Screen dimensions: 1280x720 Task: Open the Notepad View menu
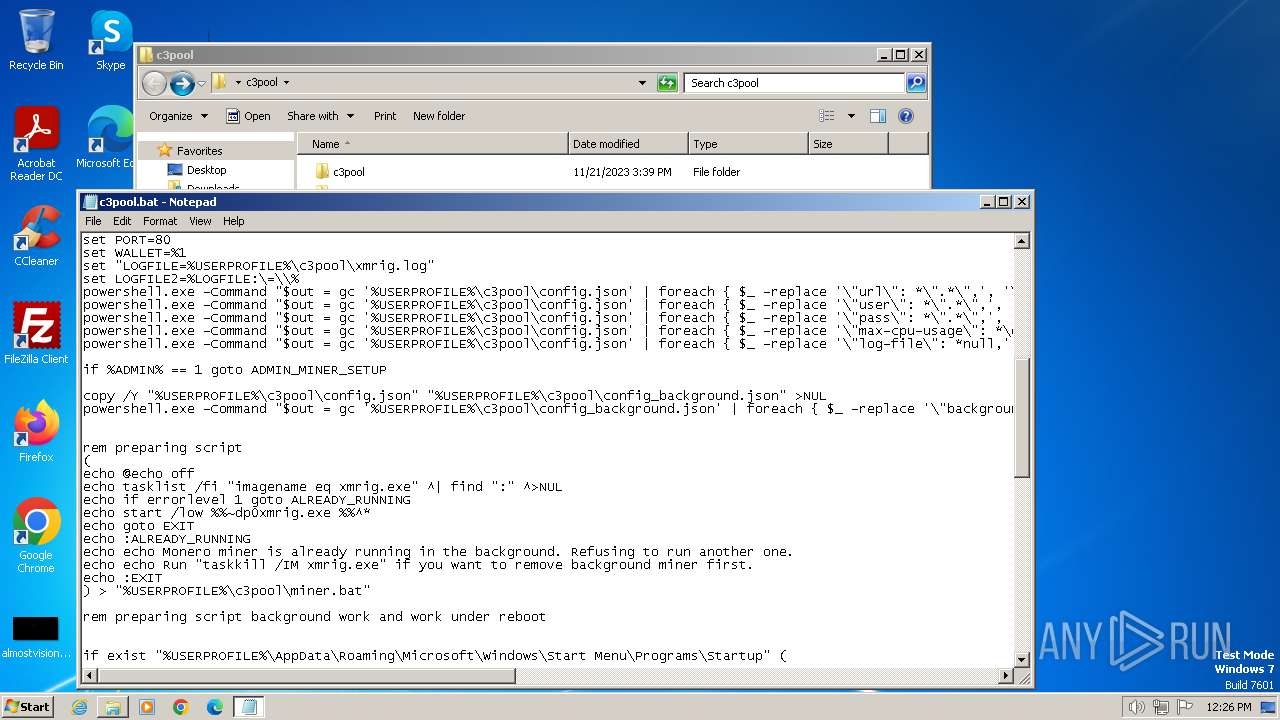[200, 221]
